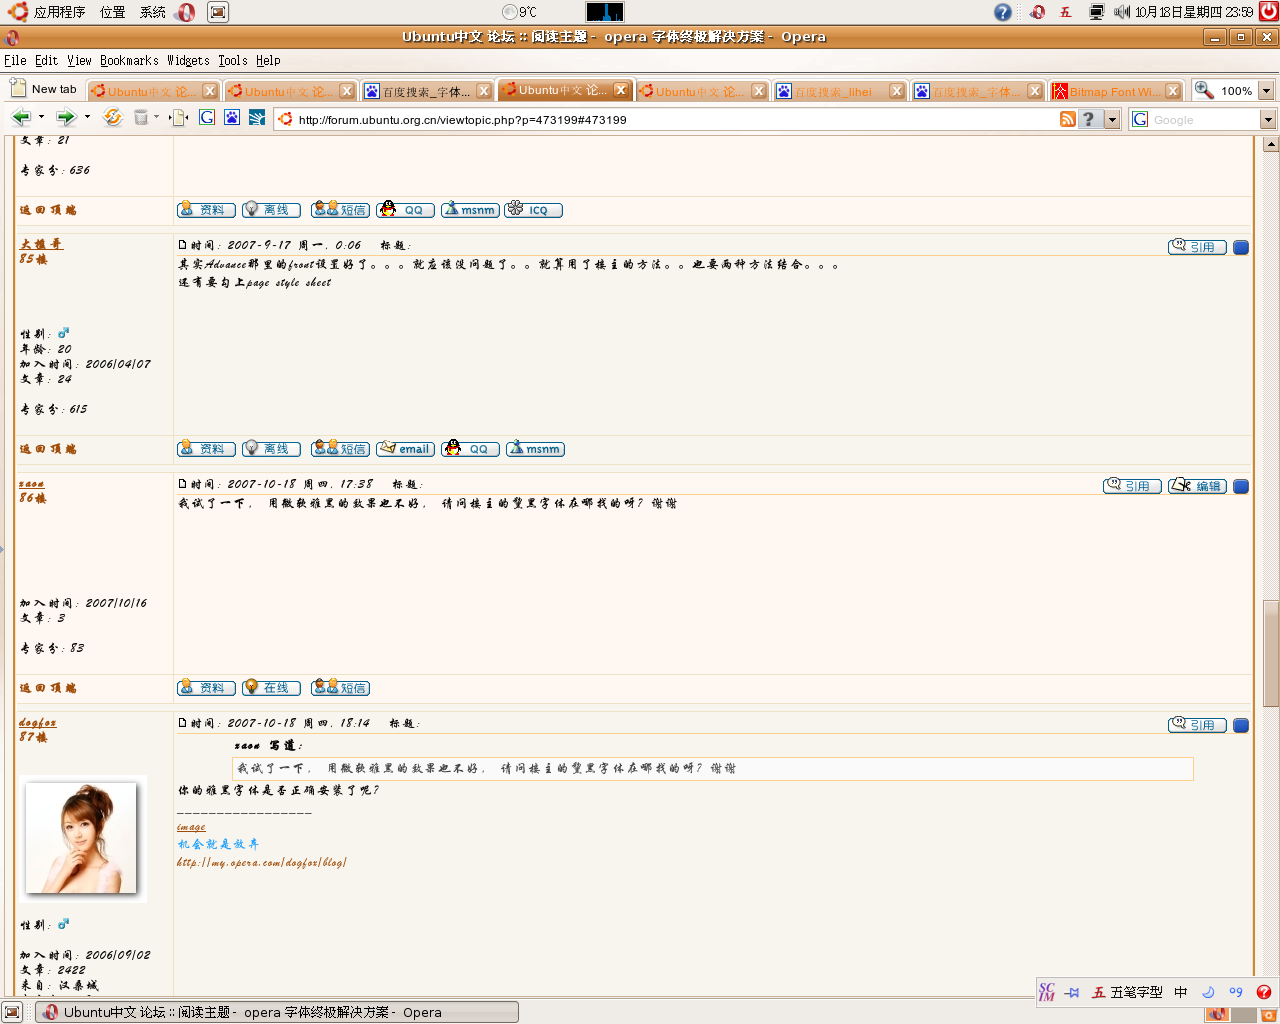Open the File menu
The image size is (1280, 1024).
(x=15, y=60)
